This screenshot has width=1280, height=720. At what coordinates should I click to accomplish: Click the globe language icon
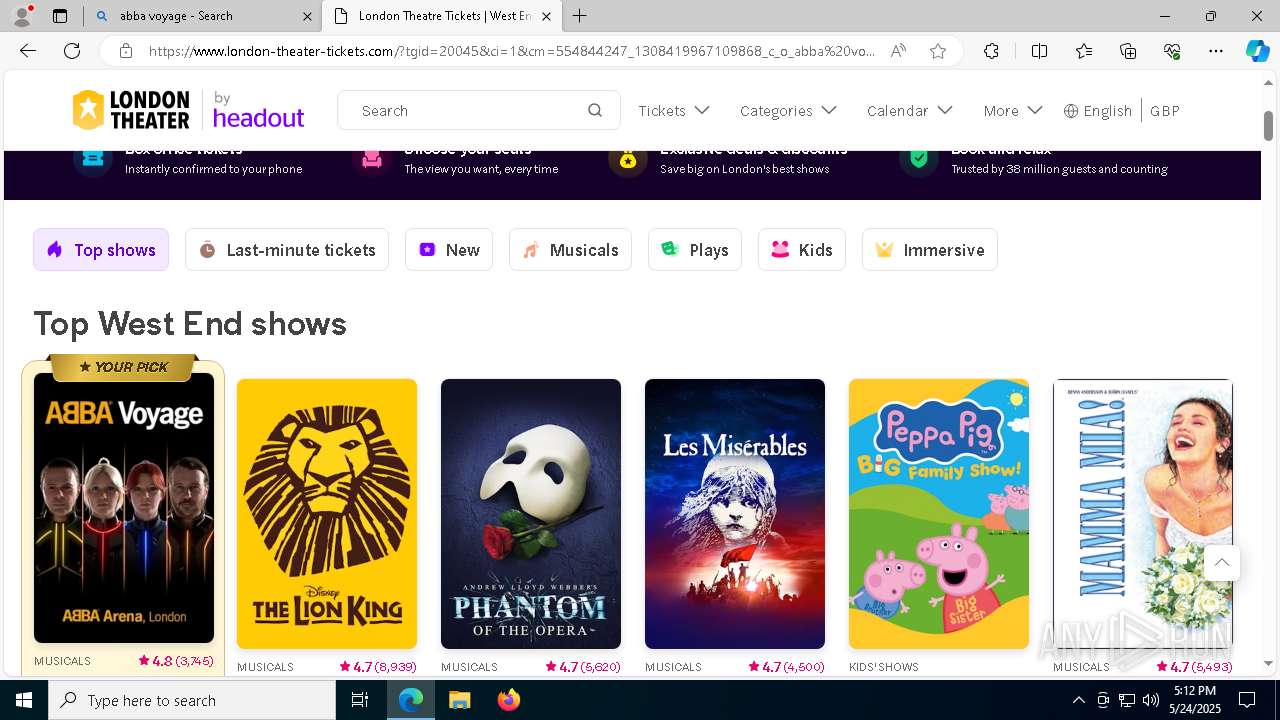[x=1071, y=111]
